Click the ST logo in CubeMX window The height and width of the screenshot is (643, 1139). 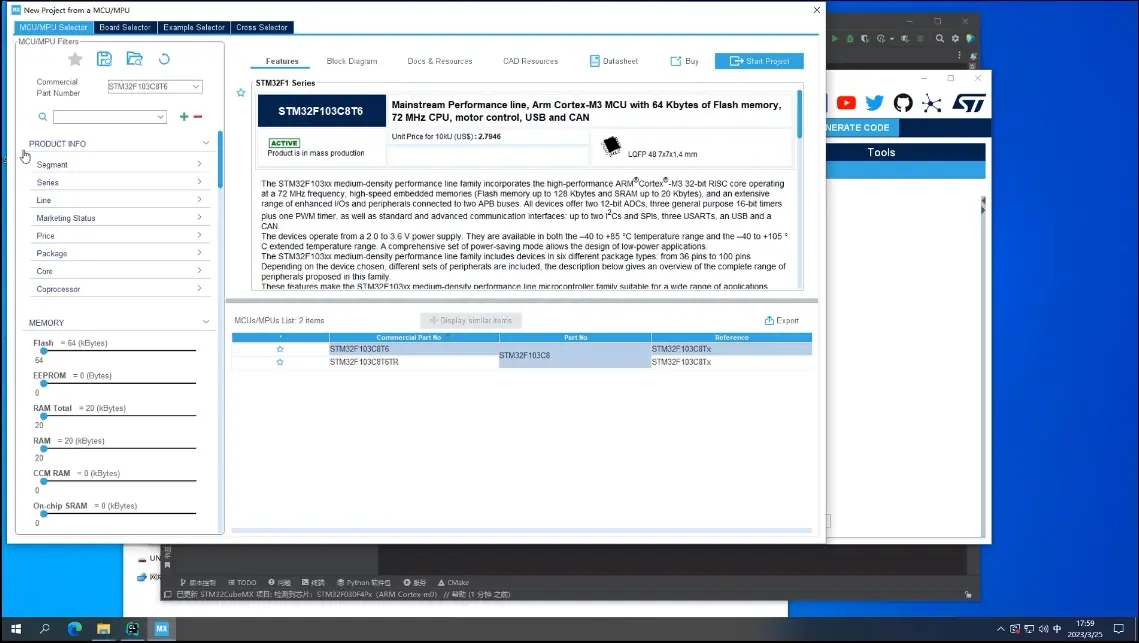click(968, 103)
